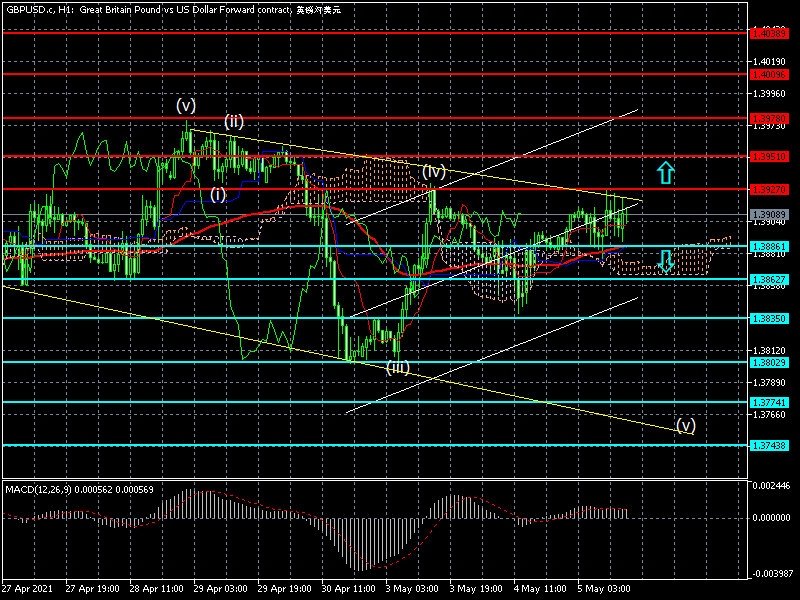Screen dimensions: 800x600
Task: Click the 27 Apr 2021 date label
Action: [27, 589]
